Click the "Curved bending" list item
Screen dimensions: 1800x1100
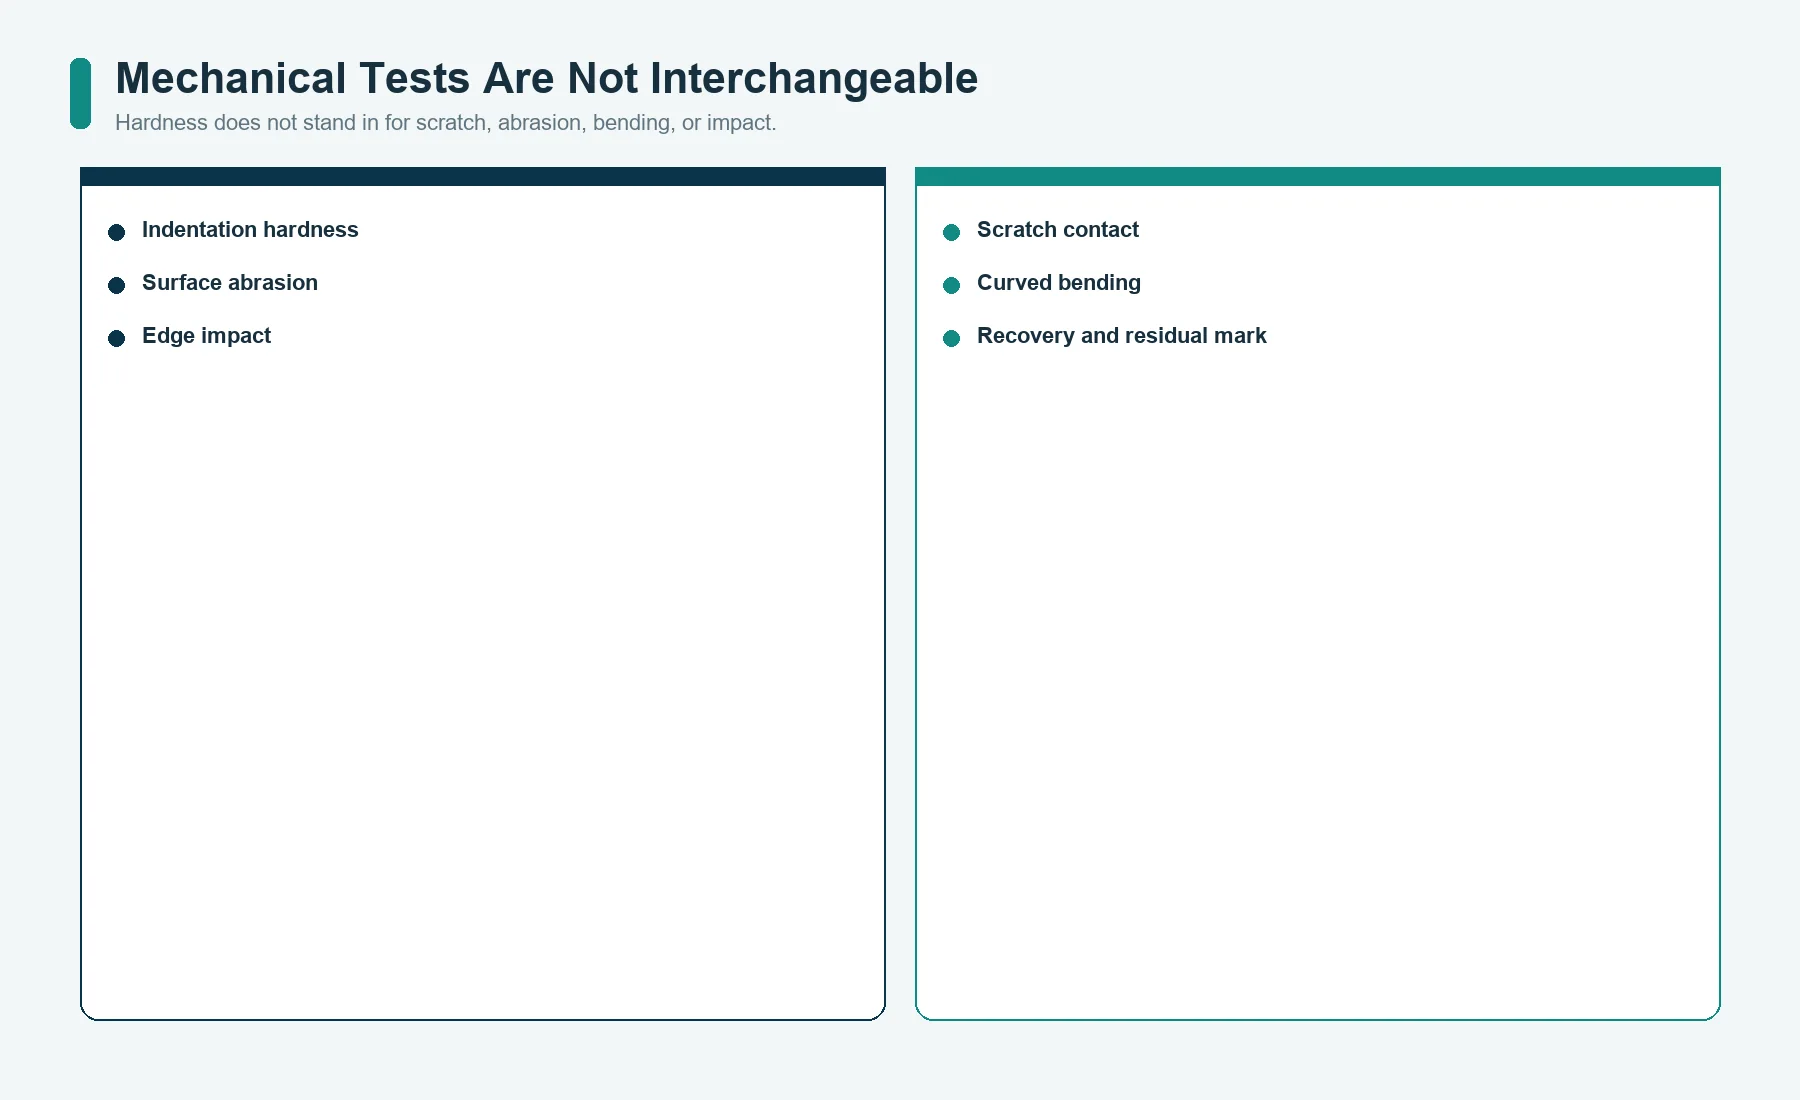1059,283
